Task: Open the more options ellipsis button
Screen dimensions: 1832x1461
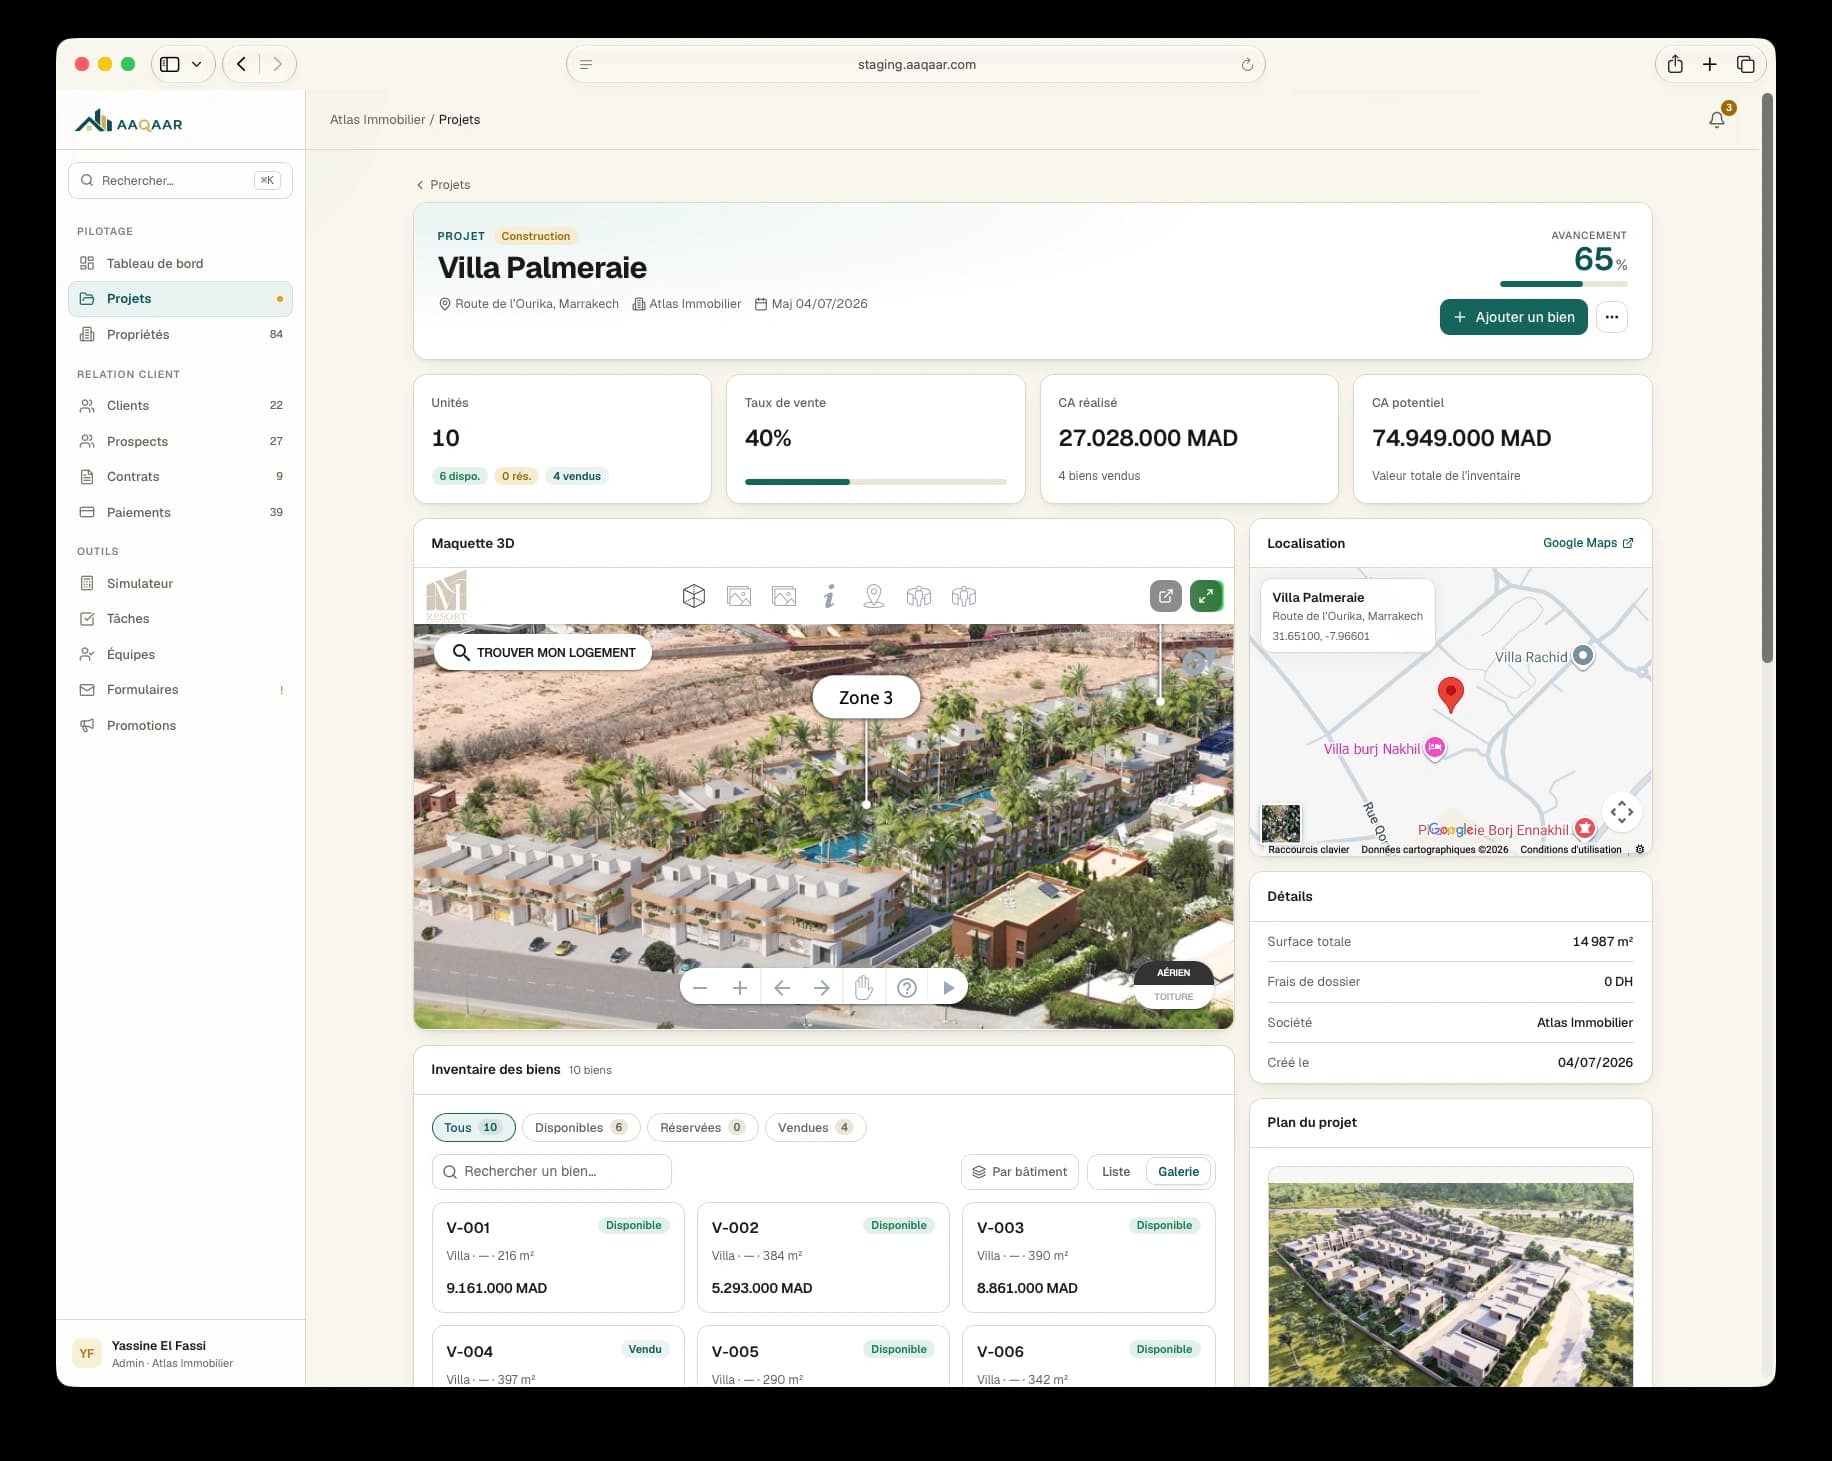Action: click(1612, 317)
